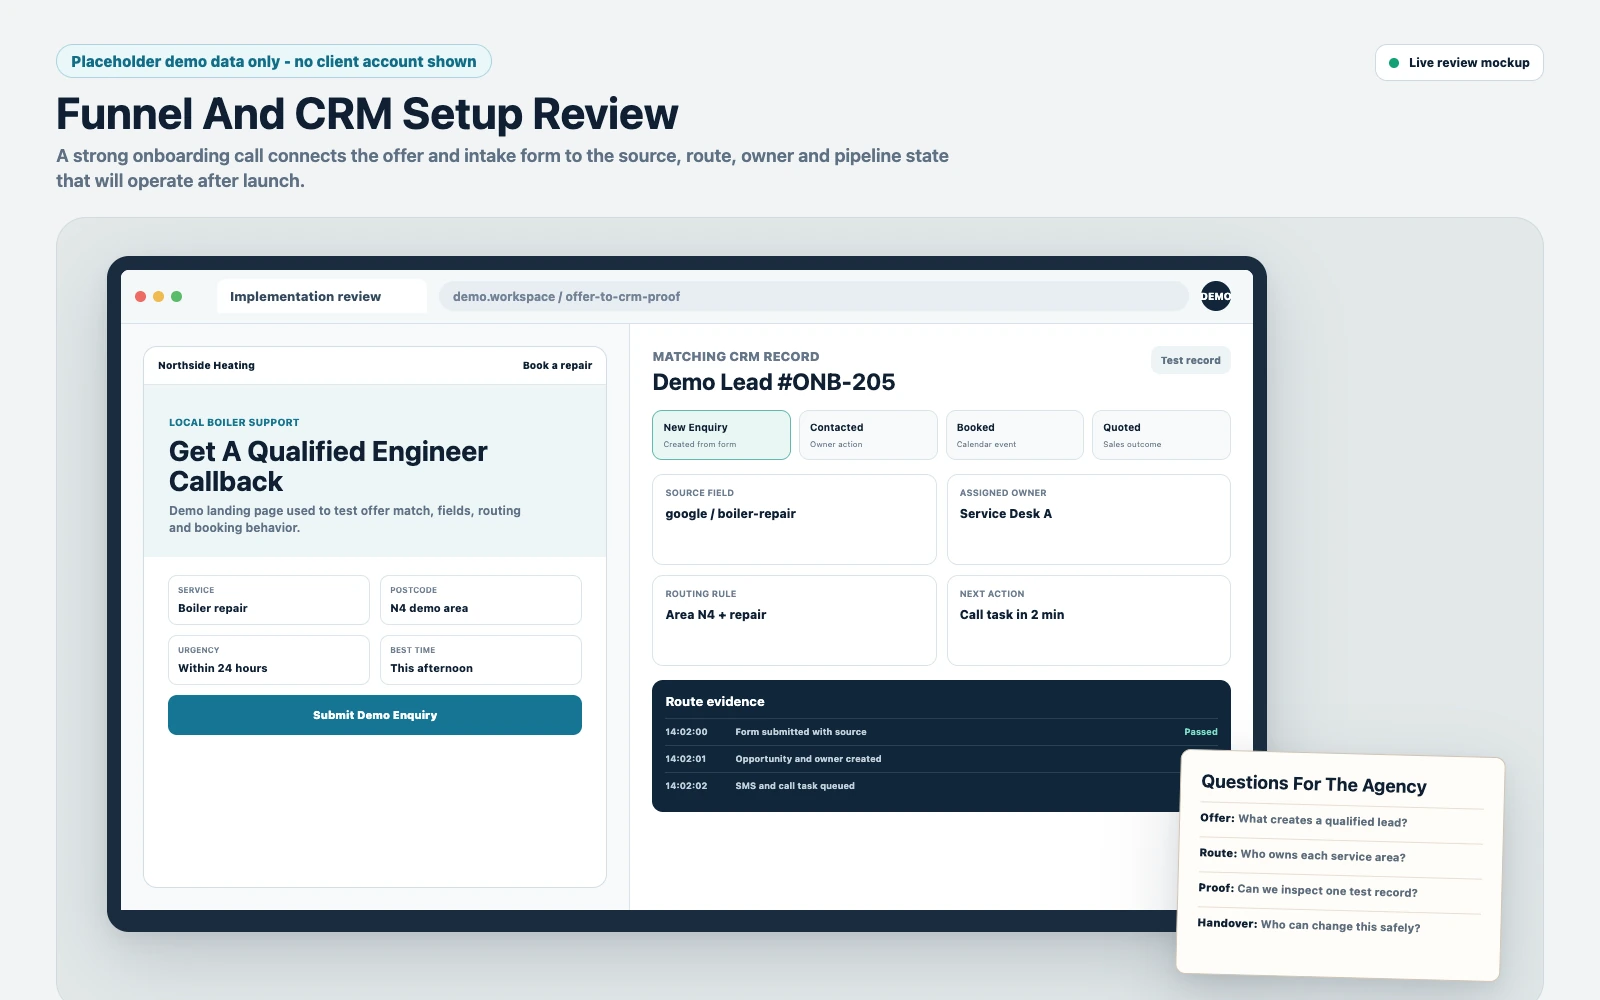Image resolution: width=1600 pixels, height=1000 pixels.
Task: Click the LOCAL BOILER SUPPORT label
Action: coord(234,422)
